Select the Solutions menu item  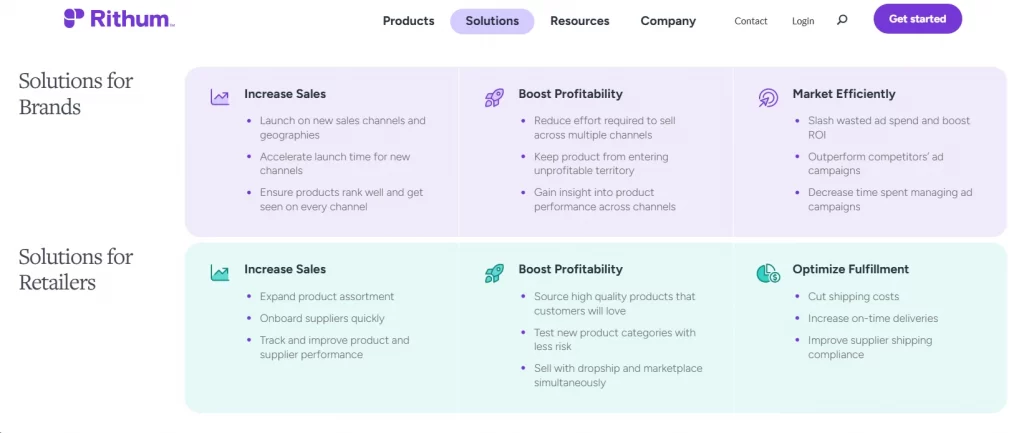click(x=492, y=21)
